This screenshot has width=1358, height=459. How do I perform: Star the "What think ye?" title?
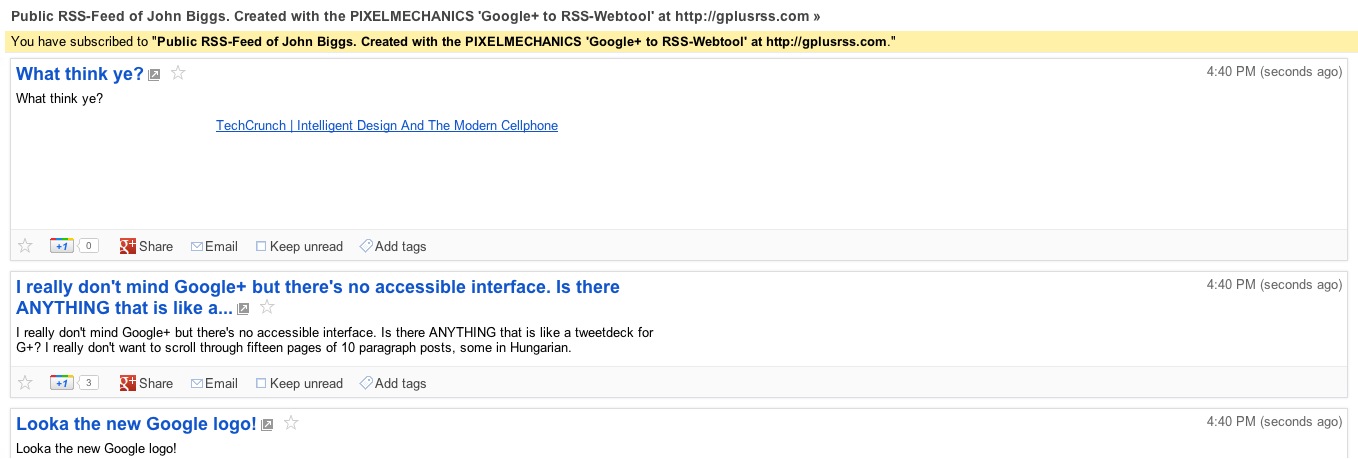click(178, 73)
